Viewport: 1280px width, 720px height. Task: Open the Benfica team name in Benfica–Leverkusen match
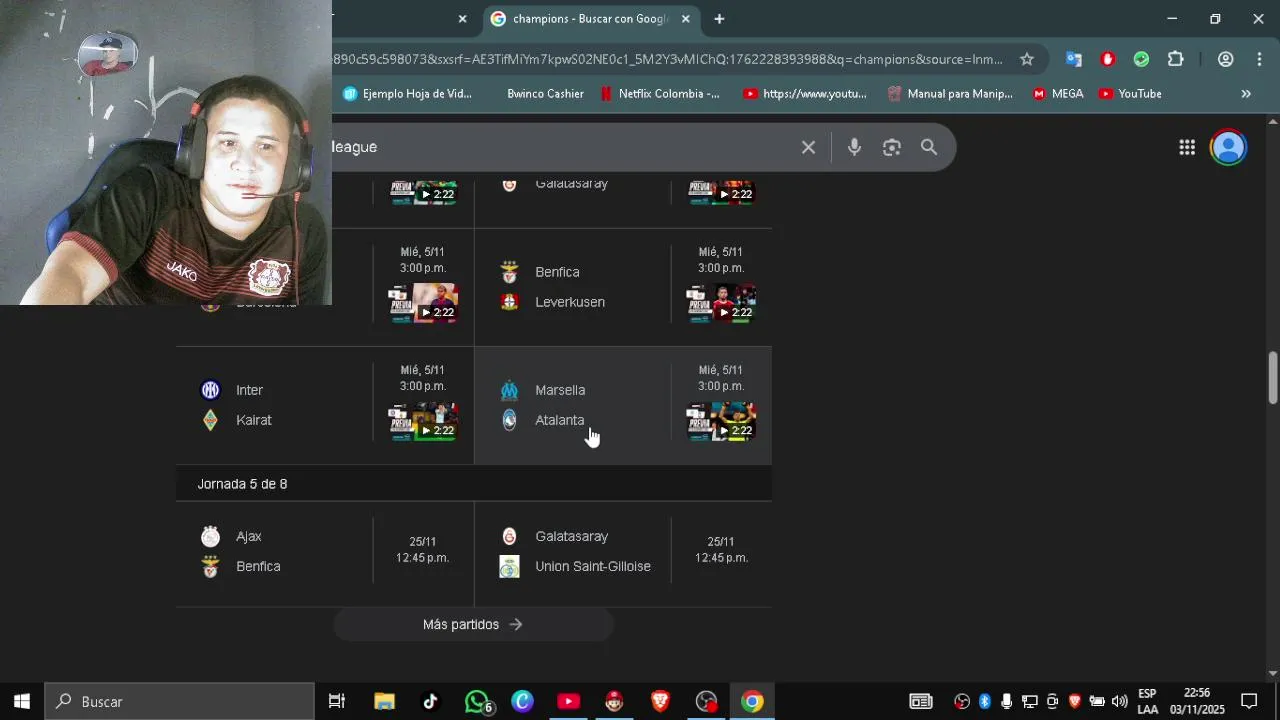click(557, 272)
